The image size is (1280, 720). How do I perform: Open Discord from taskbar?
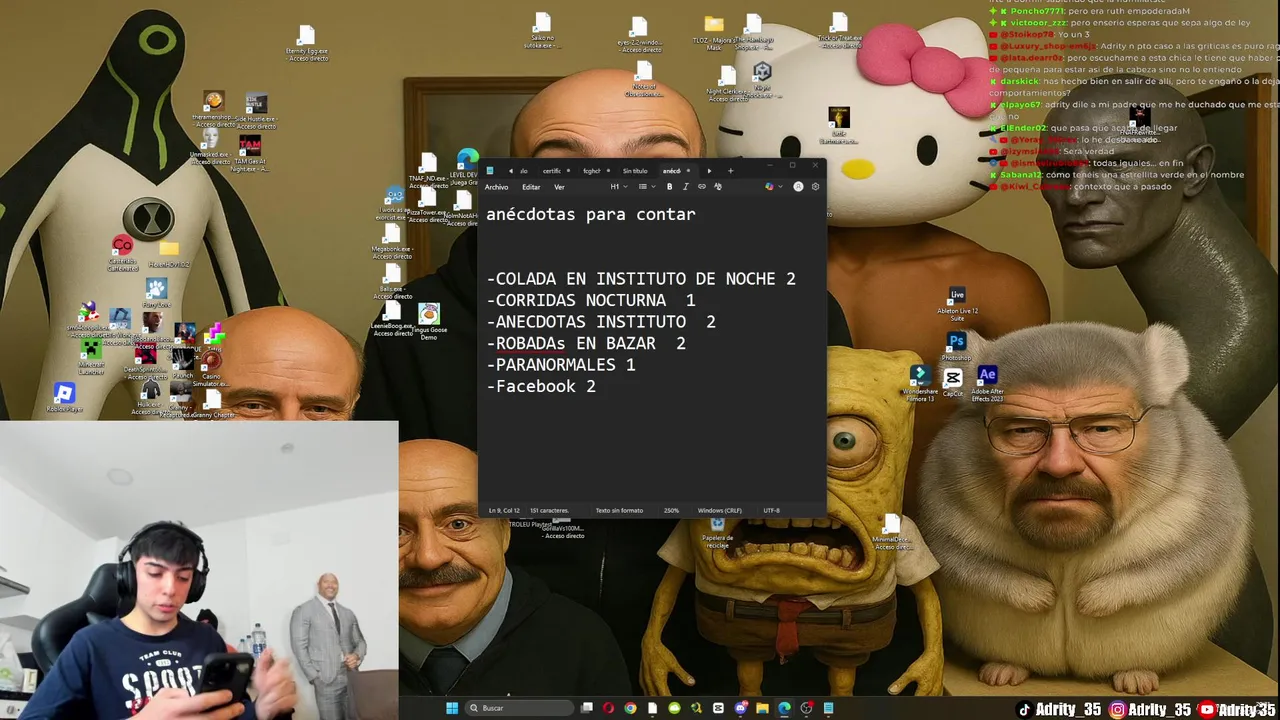tap(740, 708)
